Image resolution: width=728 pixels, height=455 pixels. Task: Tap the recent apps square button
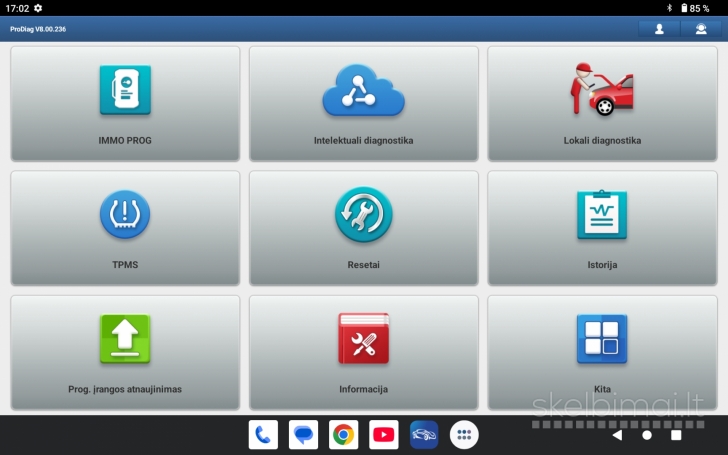(676, 435)
